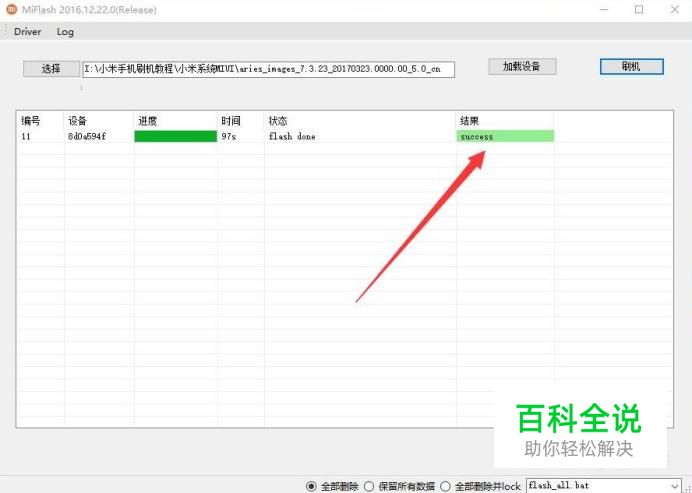Viewport: 692px width, 493px height.
Task: Click the 97s time value
Action: [x=229, y=136]
